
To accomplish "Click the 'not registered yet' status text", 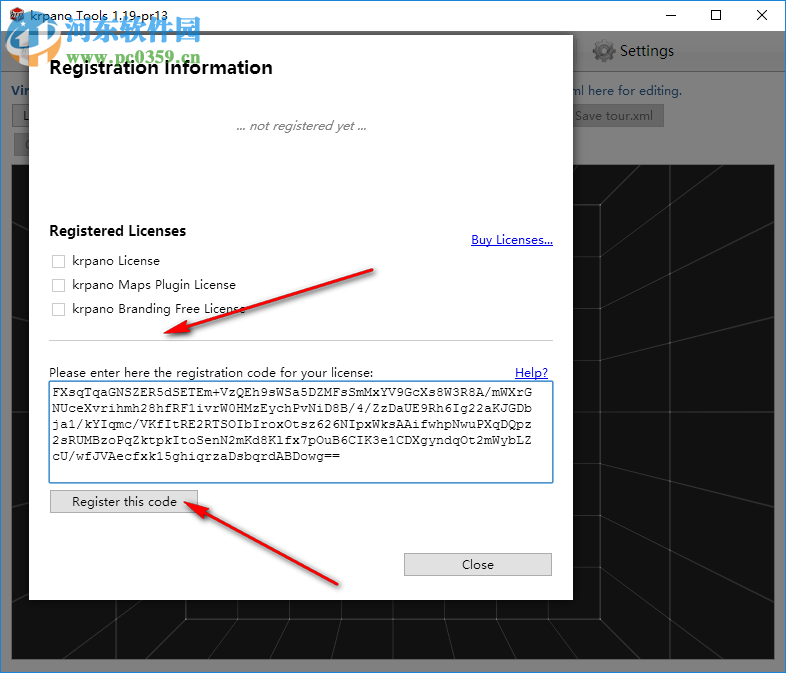I will click(301, 126).
